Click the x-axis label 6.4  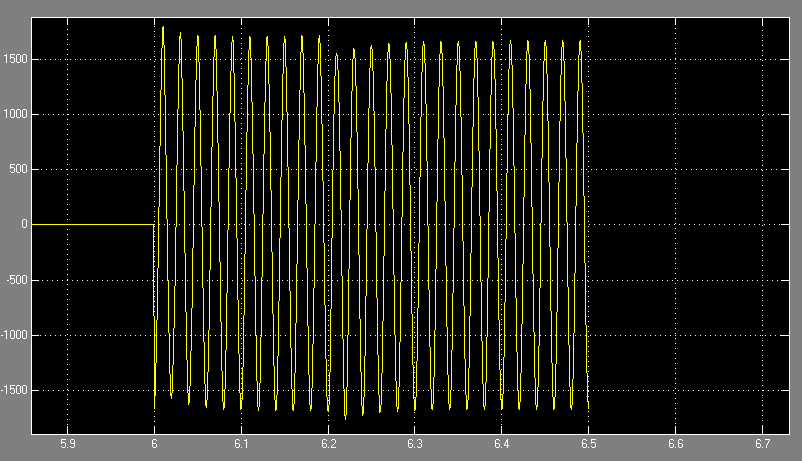[502, 444]
